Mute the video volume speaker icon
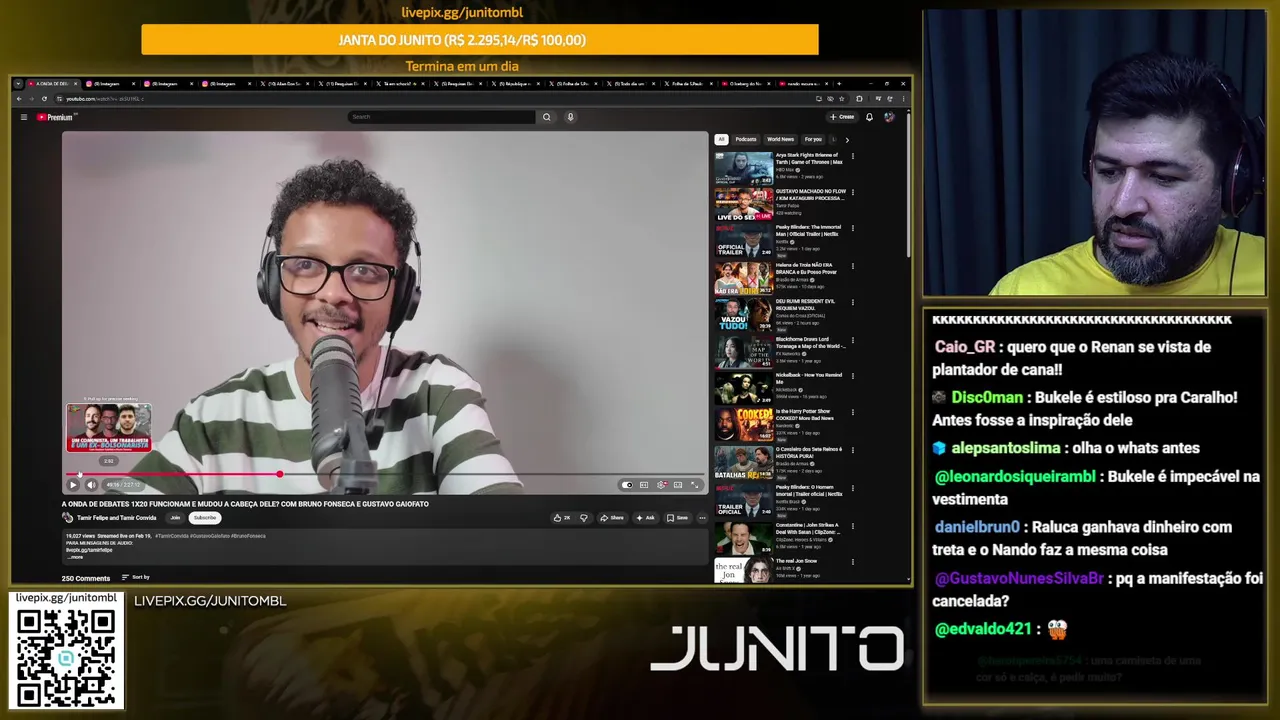The height and width of the screenshot is (720, 1280). coord(91,485)
